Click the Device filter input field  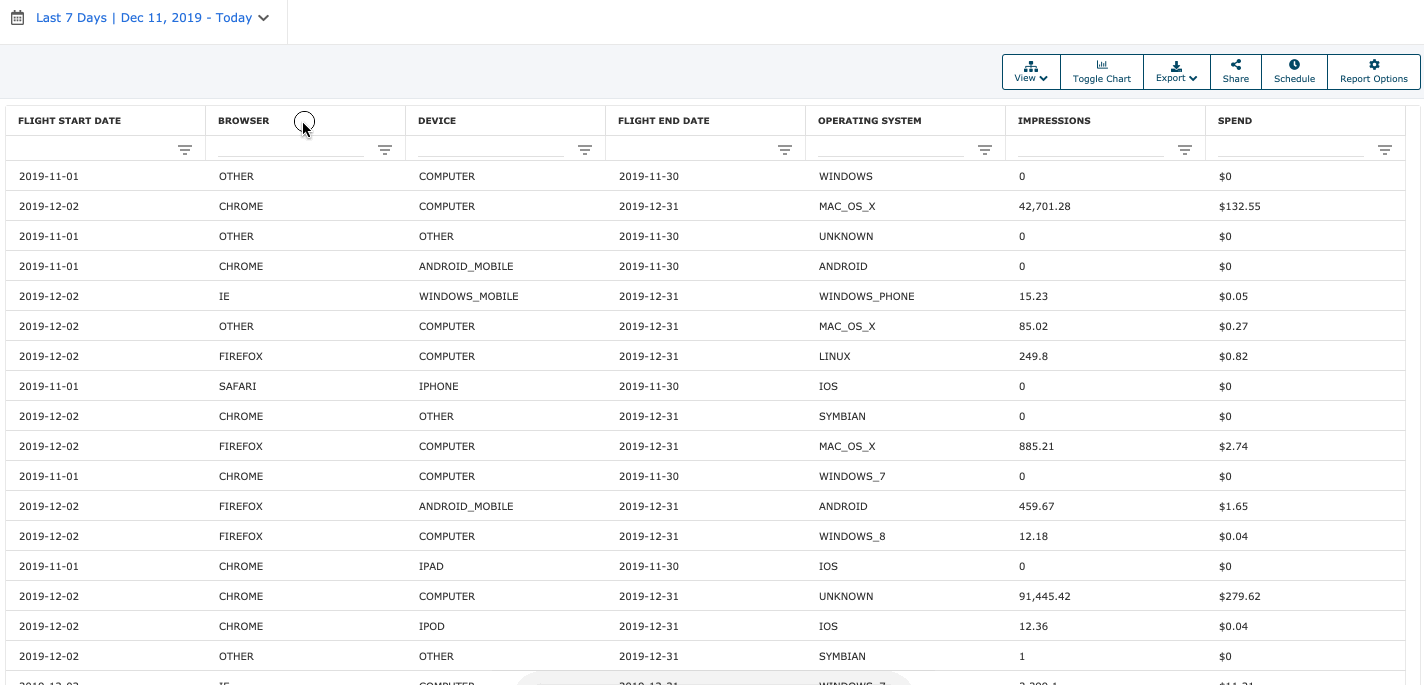491,149
